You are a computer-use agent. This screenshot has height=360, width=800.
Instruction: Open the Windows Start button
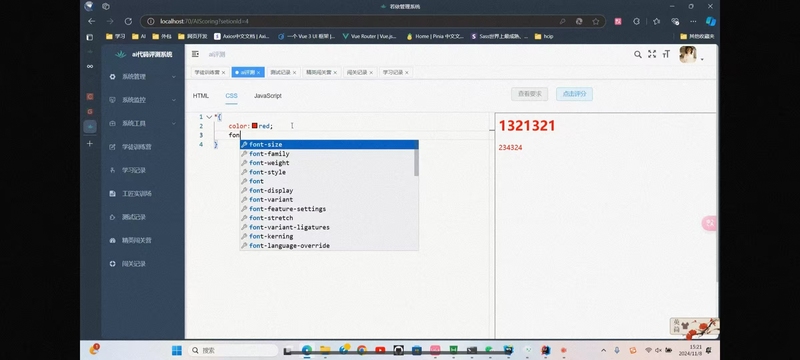[x=177, y=350]
